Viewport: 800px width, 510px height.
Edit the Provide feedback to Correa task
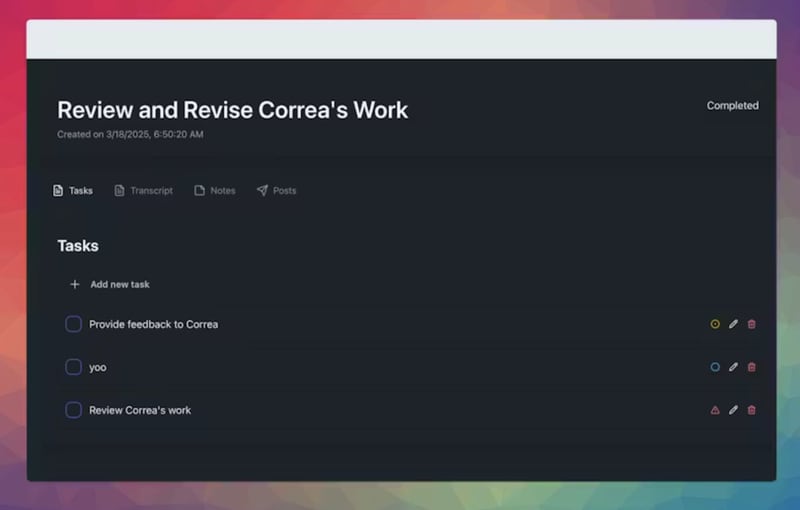[733, 324]
